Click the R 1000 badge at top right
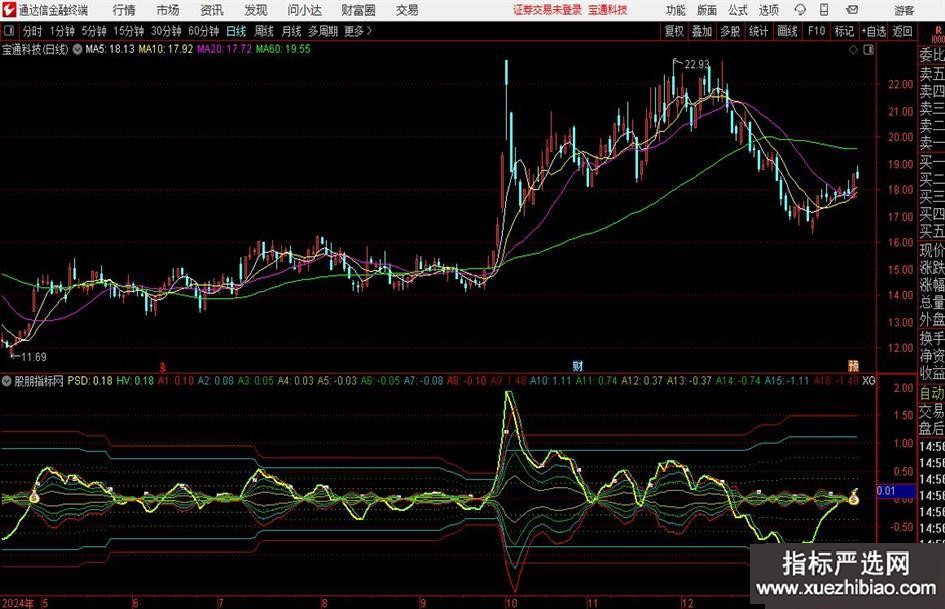Image resolution: width=945 pixels, height=609 pixels. pos(938,34)
